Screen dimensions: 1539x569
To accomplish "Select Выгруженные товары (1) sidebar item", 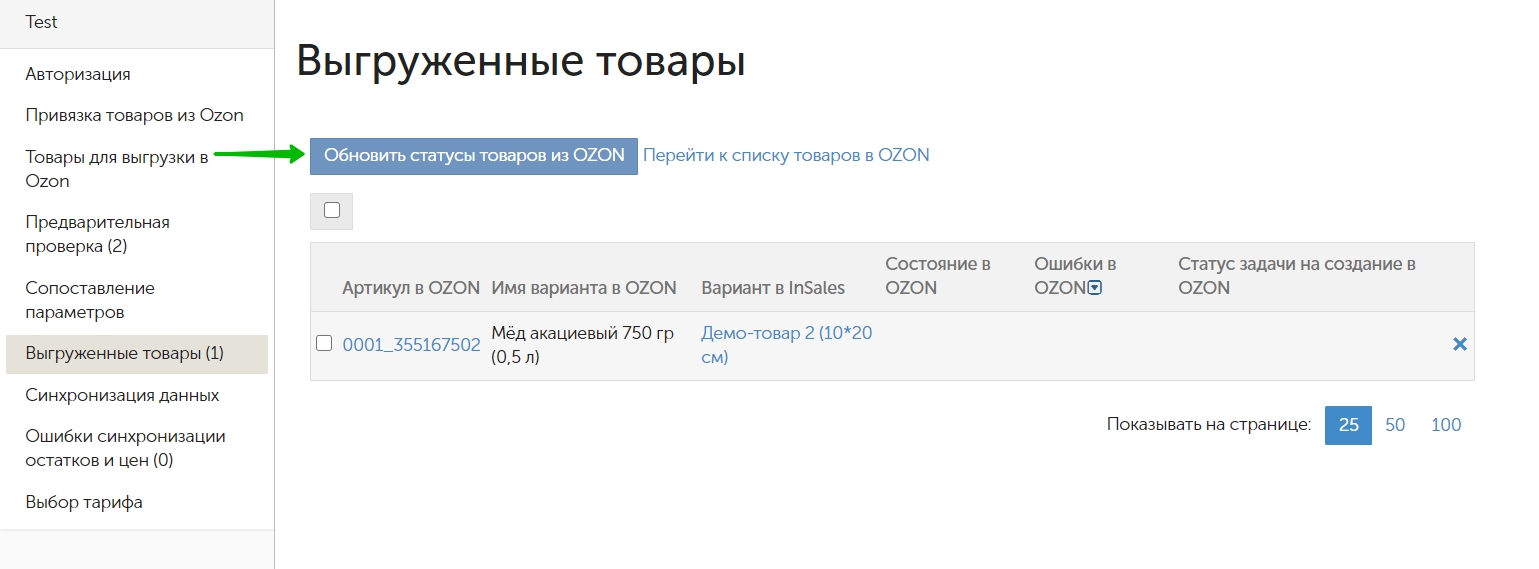I will pyautogui.click(x=137, y=354).
